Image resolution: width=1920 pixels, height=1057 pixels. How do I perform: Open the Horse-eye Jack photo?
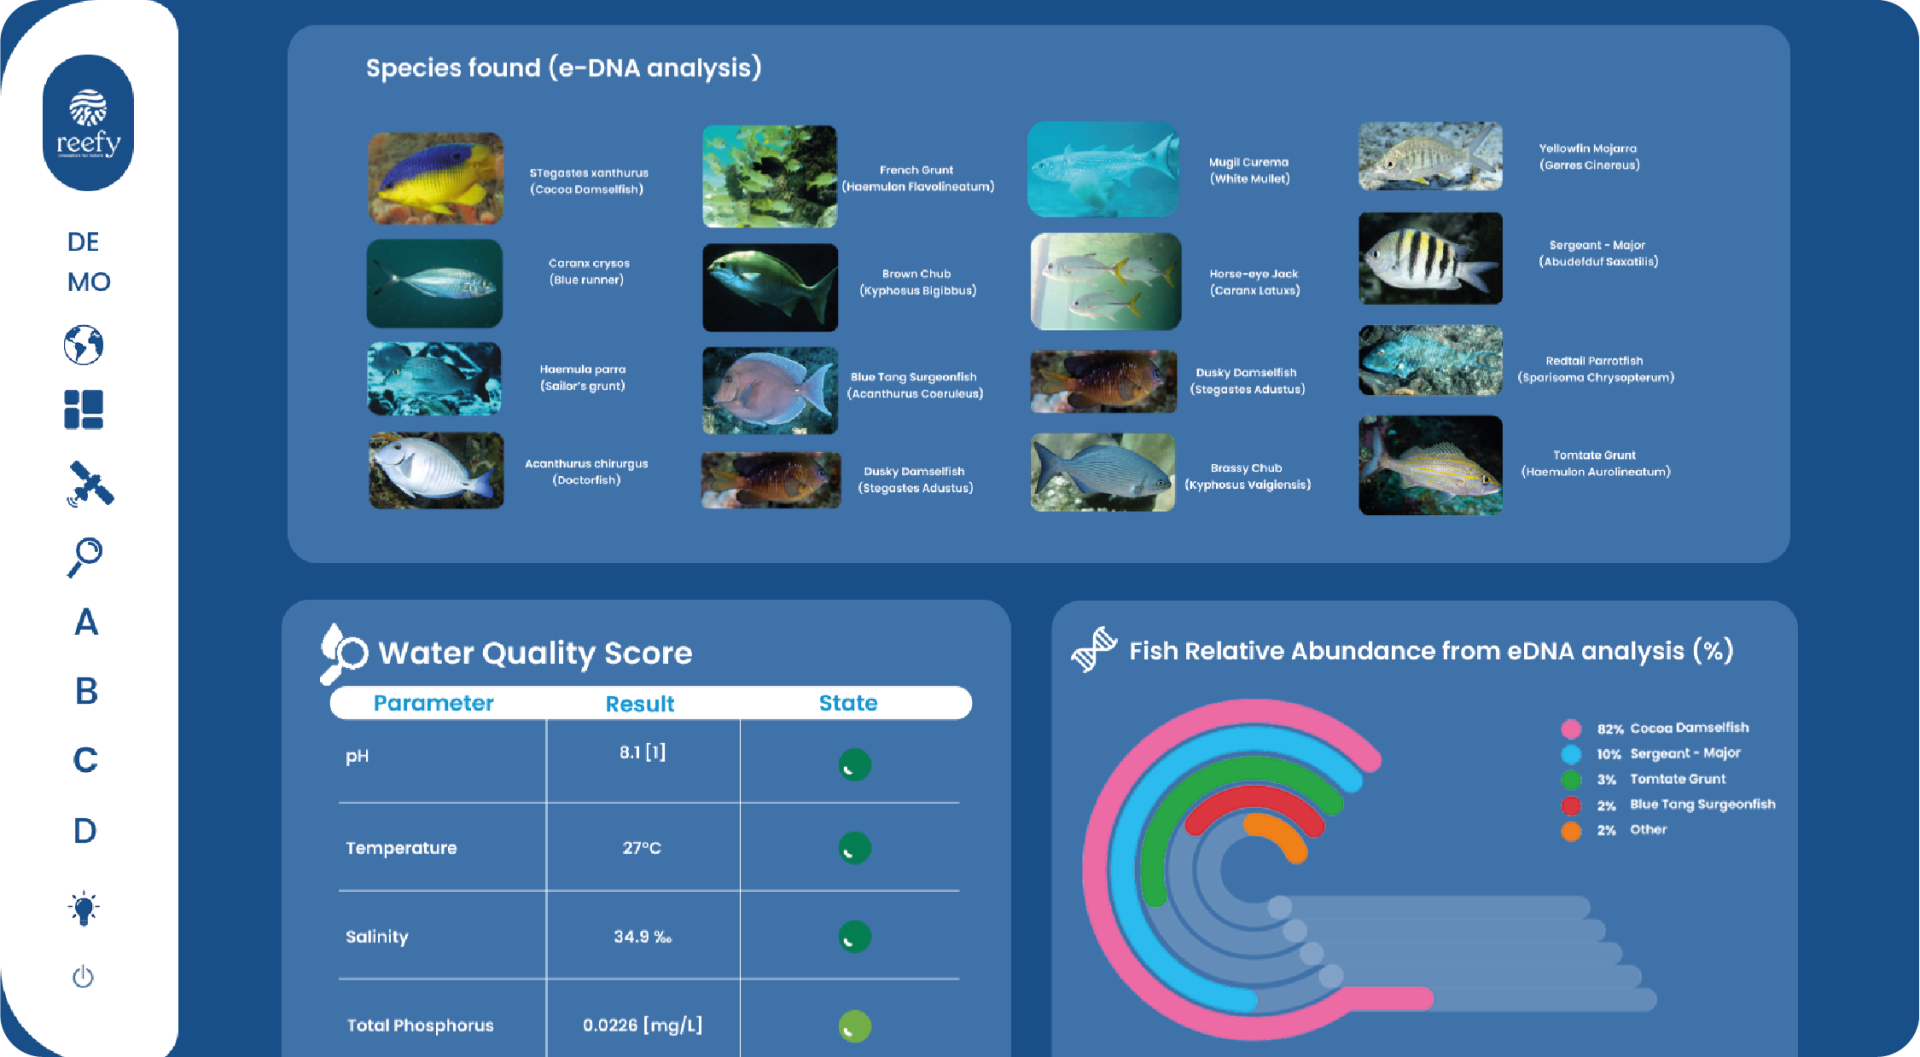1106,282
